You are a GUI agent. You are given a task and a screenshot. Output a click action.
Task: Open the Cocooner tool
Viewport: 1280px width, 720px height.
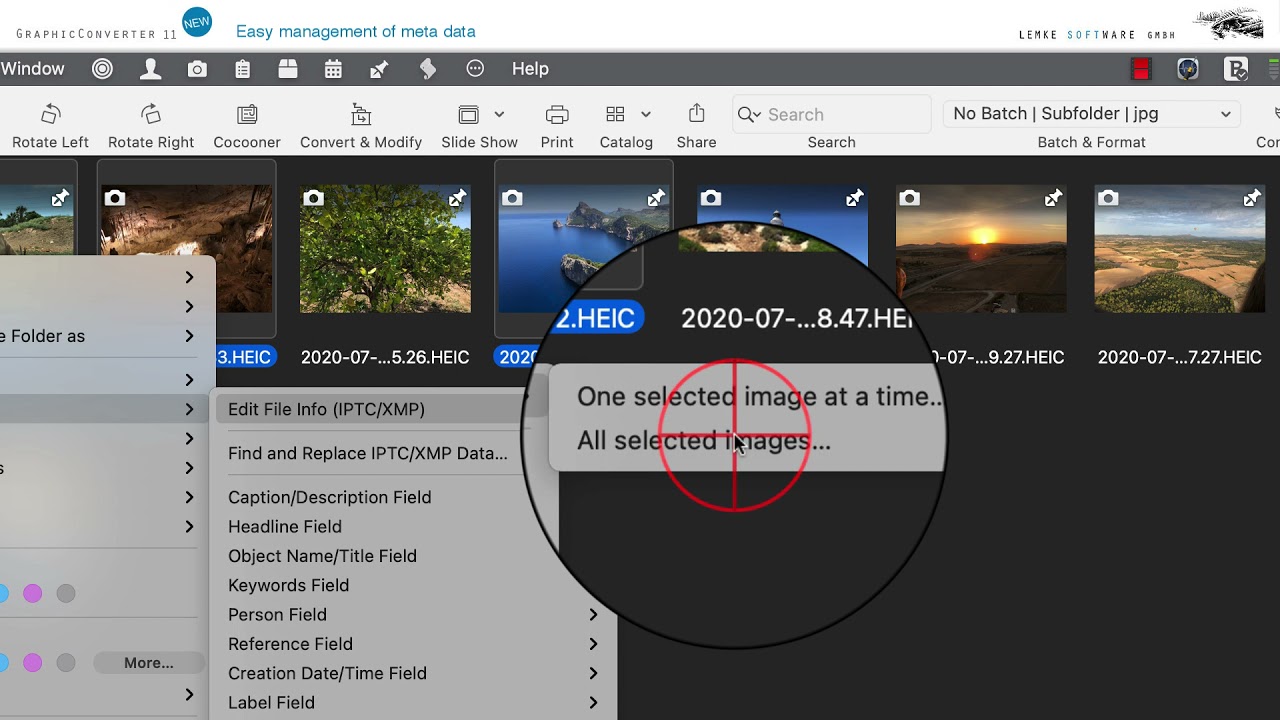tap(247, 114)
